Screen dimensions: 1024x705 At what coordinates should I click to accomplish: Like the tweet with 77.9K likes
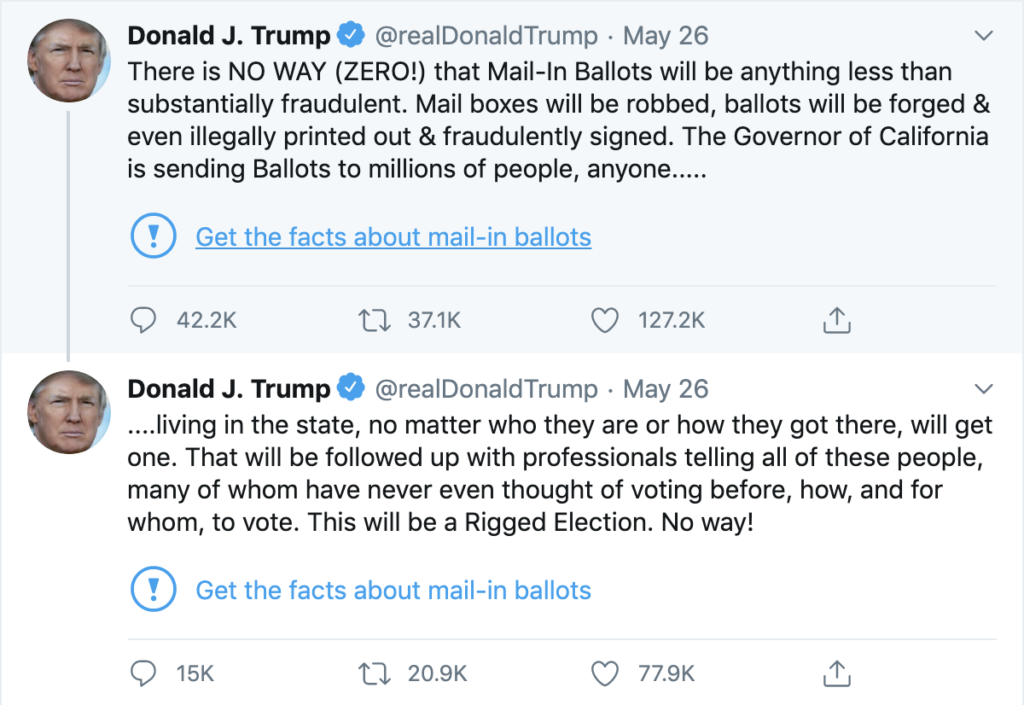605,673
